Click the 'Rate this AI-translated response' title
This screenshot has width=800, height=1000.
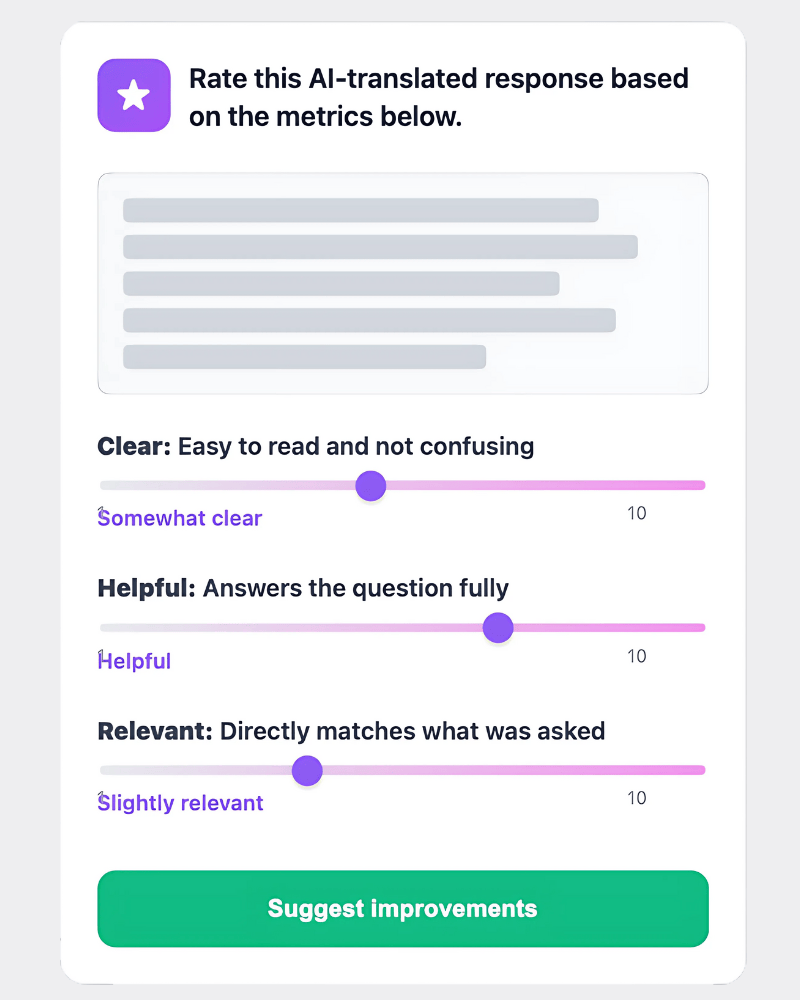(439, 97)
